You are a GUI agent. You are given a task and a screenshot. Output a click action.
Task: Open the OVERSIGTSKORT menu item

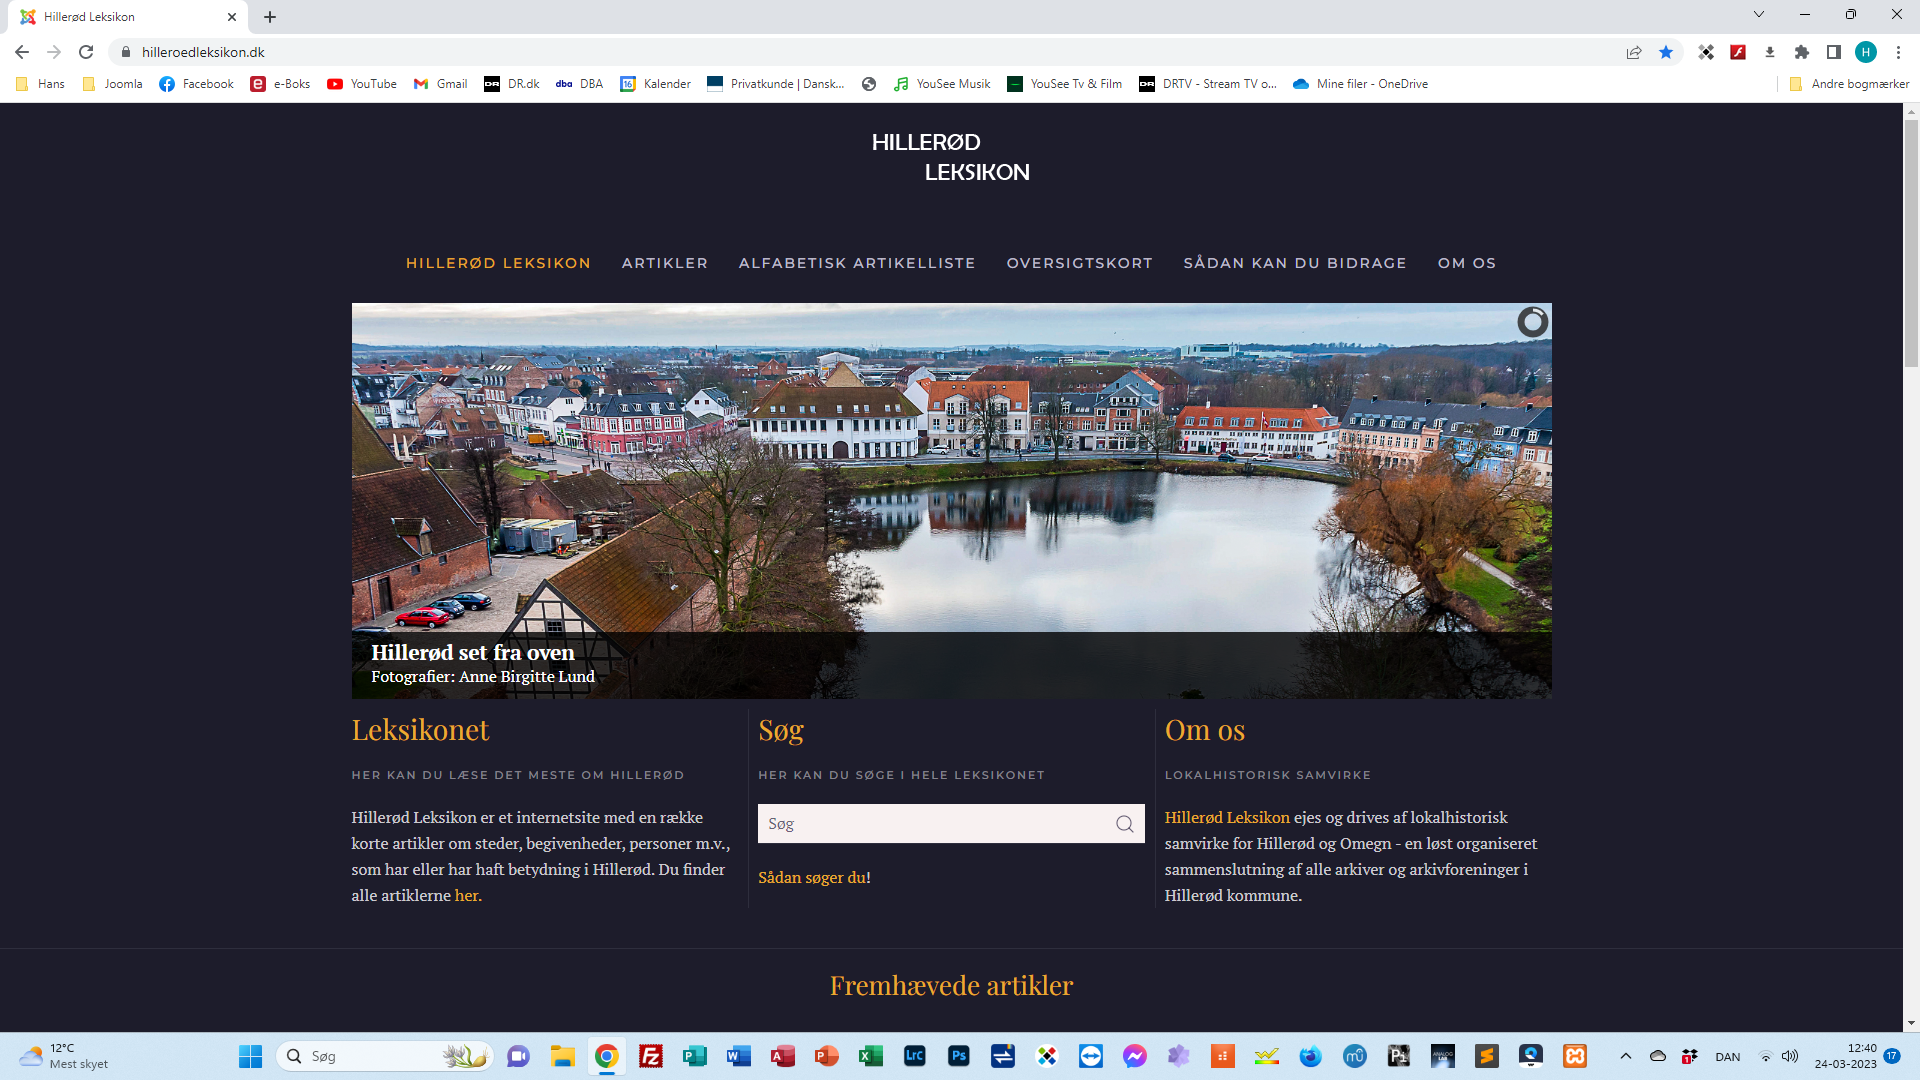(x=1079, y=263)
